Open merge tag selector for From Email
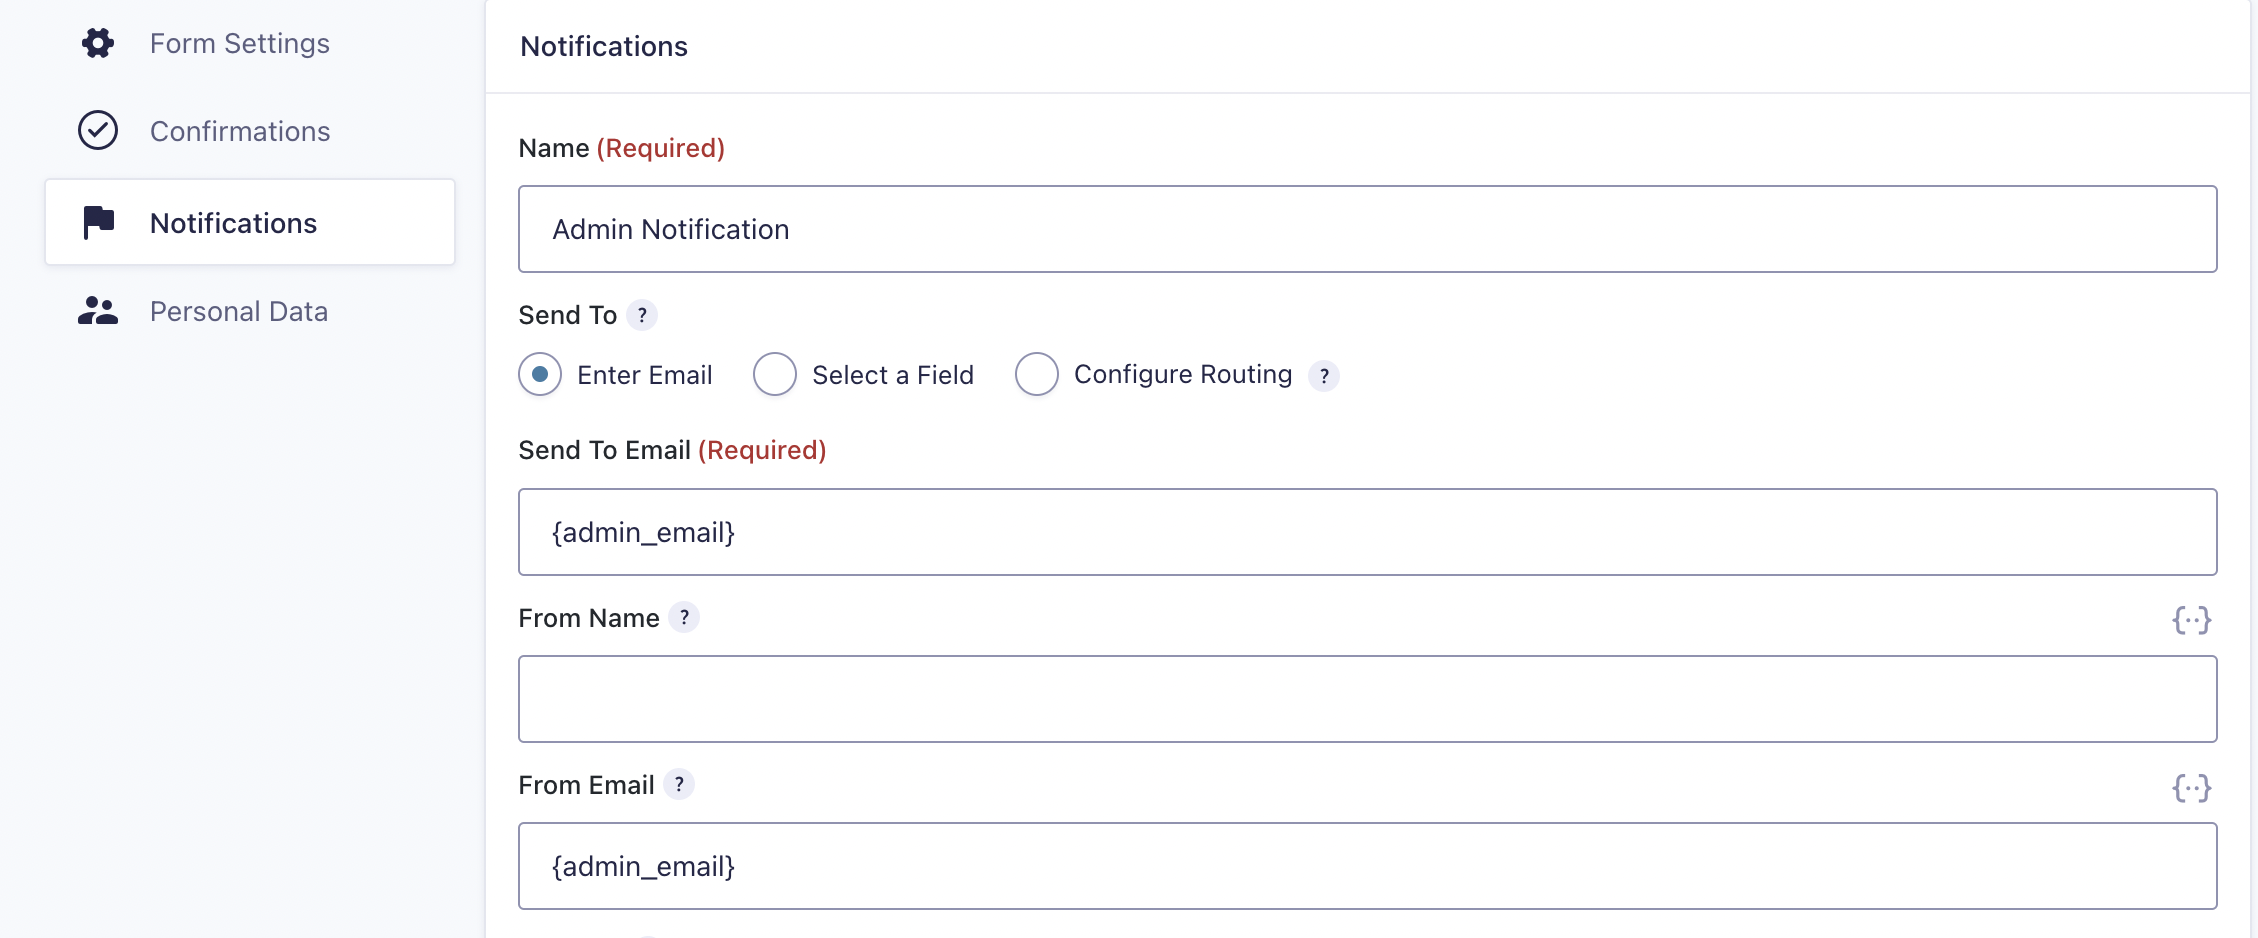Image resolution: width=2258 pixels, height=938 pixels. click(2191, 788)
